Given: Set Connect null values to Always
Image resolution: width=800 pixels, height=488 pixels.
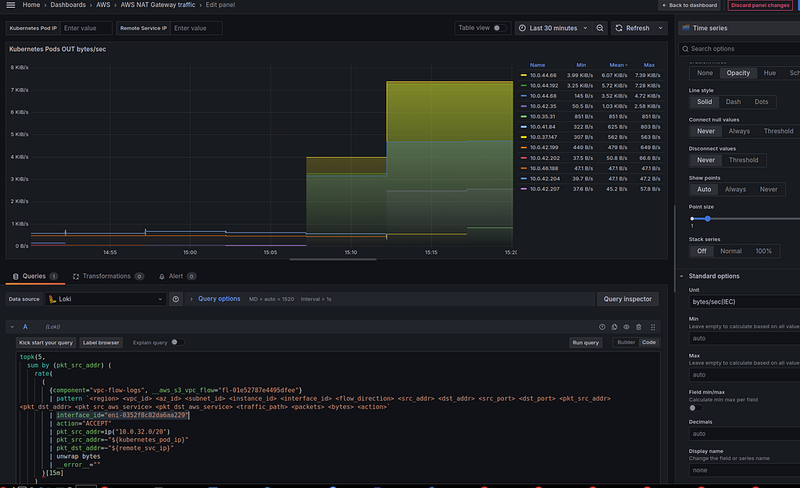Looking at the screenshot, I should point(739,131).
